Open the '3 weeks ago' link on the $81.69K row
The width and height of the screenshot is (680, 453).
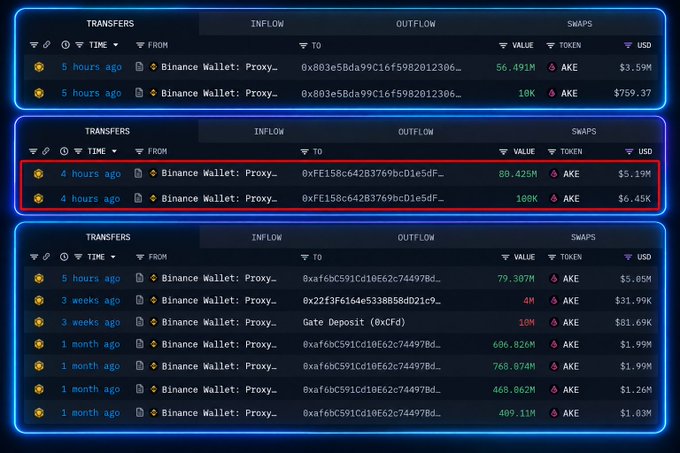pyautogui.click(x=91, y=322)
